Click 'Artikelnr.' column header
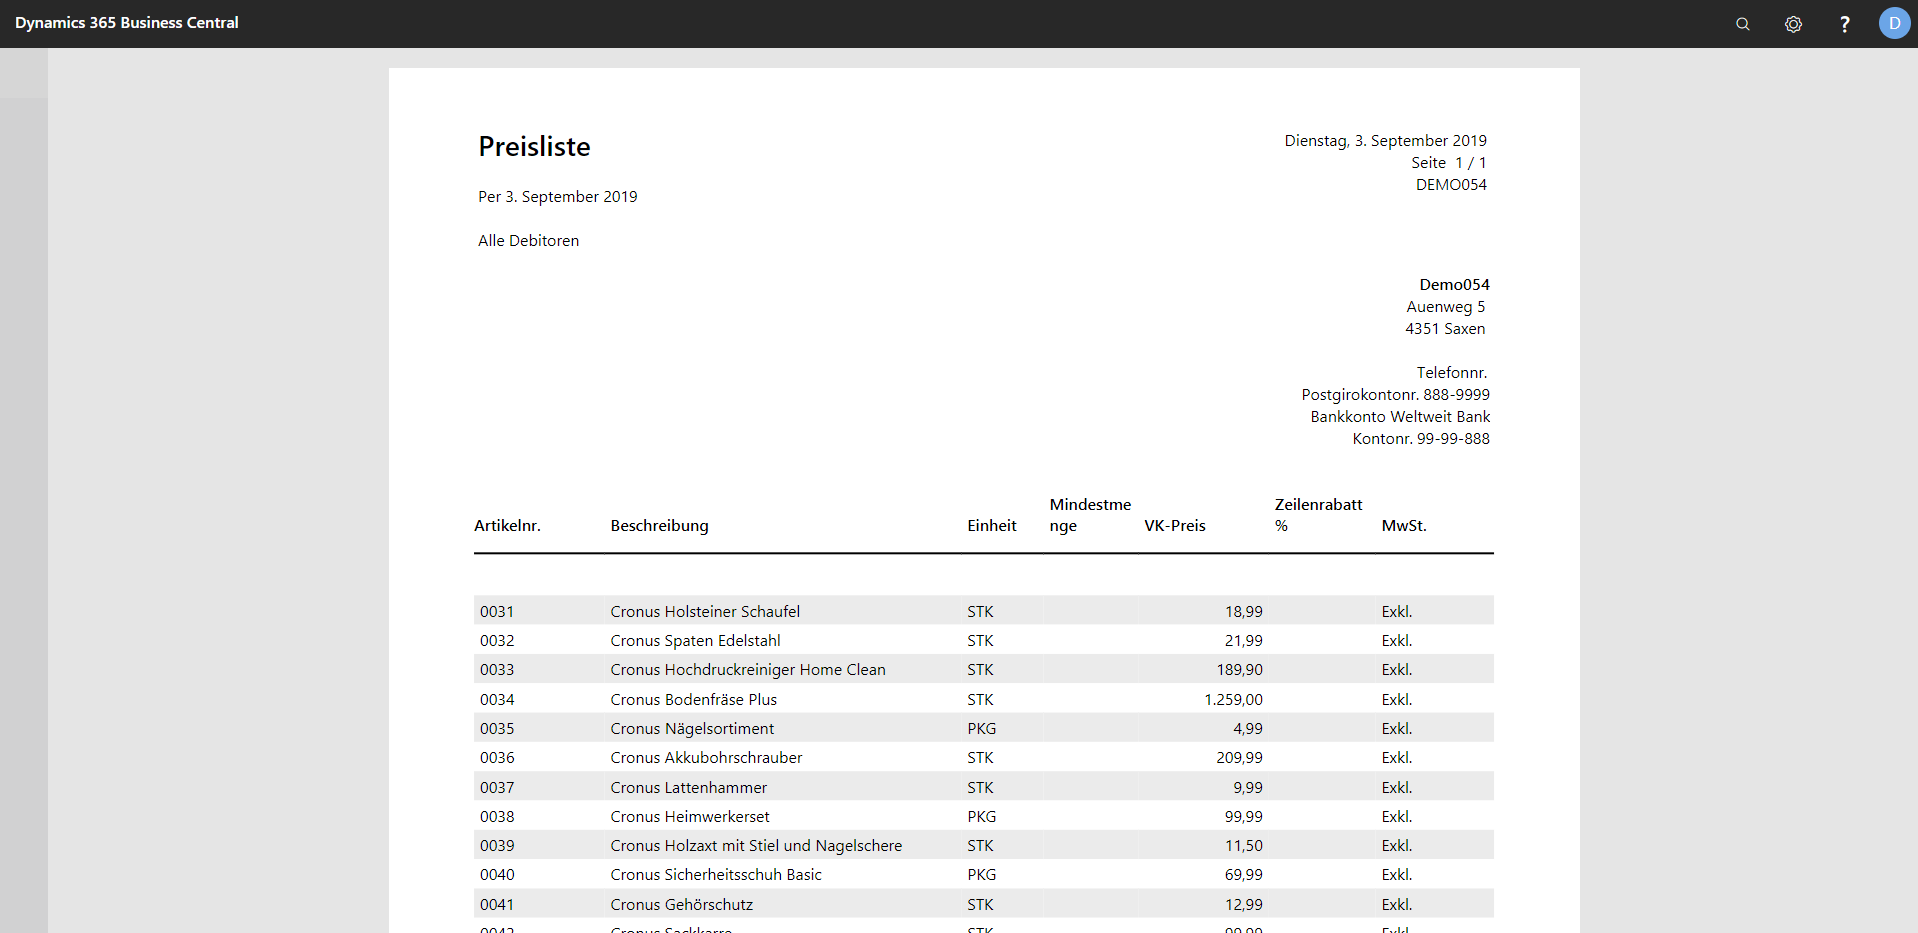The height and width of the screenshot is (933, 1918). click(507, 526)
